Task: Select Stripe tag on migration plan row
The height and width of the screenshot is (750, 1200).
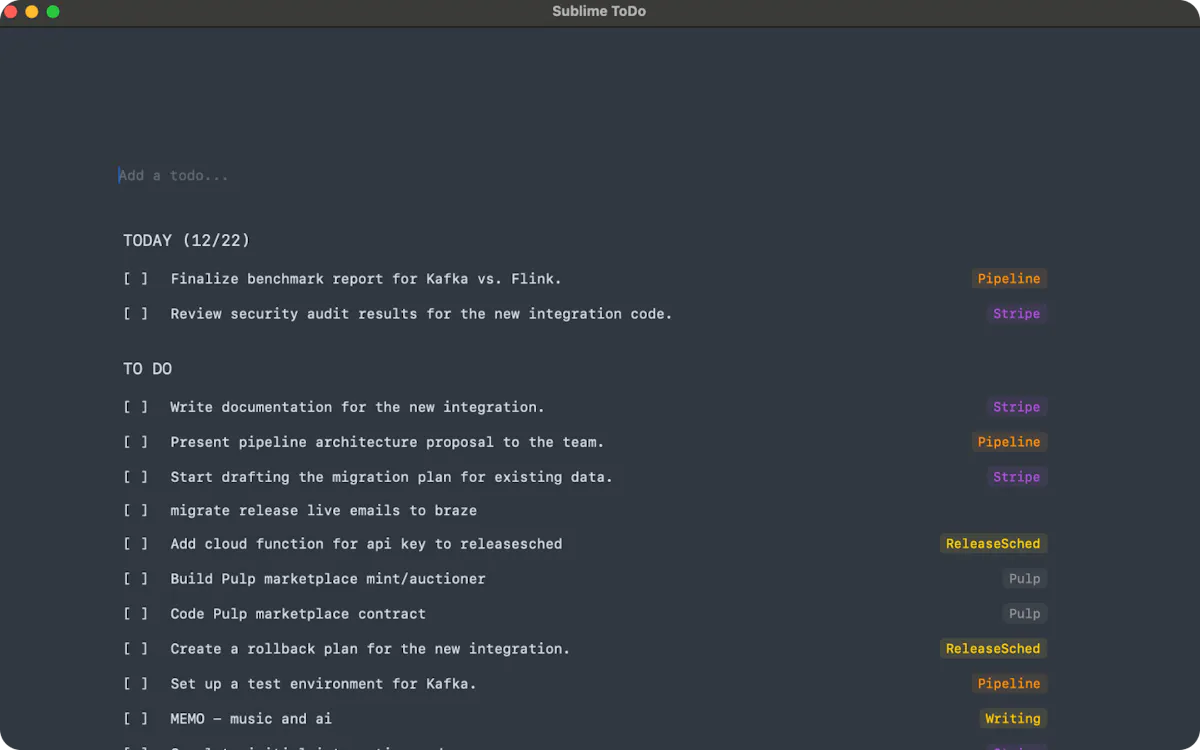Action: click(1017, 477)
